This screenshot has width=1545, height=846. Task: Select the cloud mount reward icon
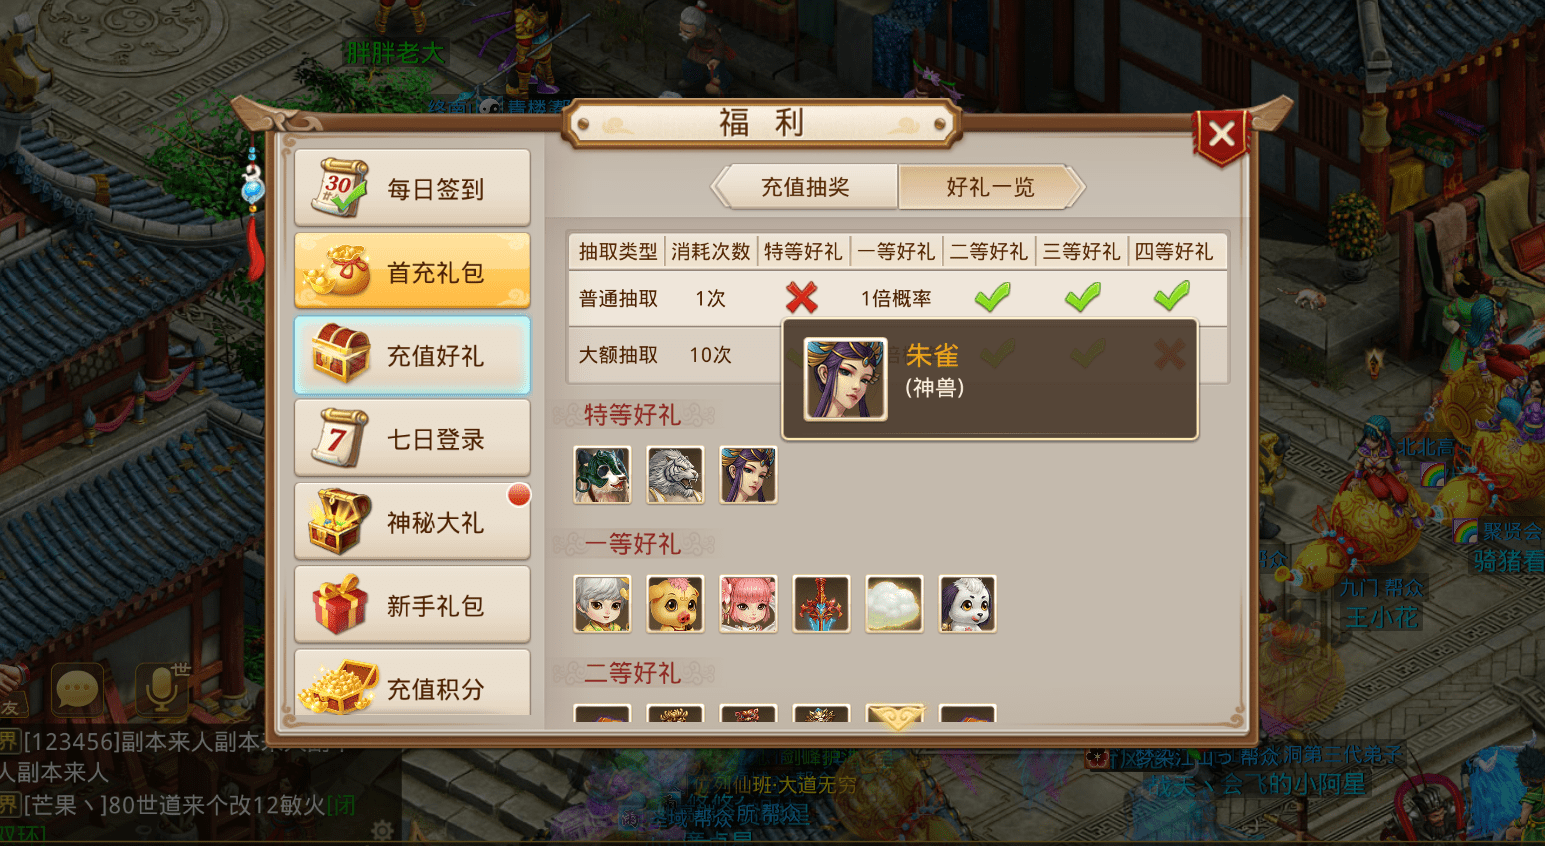894,603
